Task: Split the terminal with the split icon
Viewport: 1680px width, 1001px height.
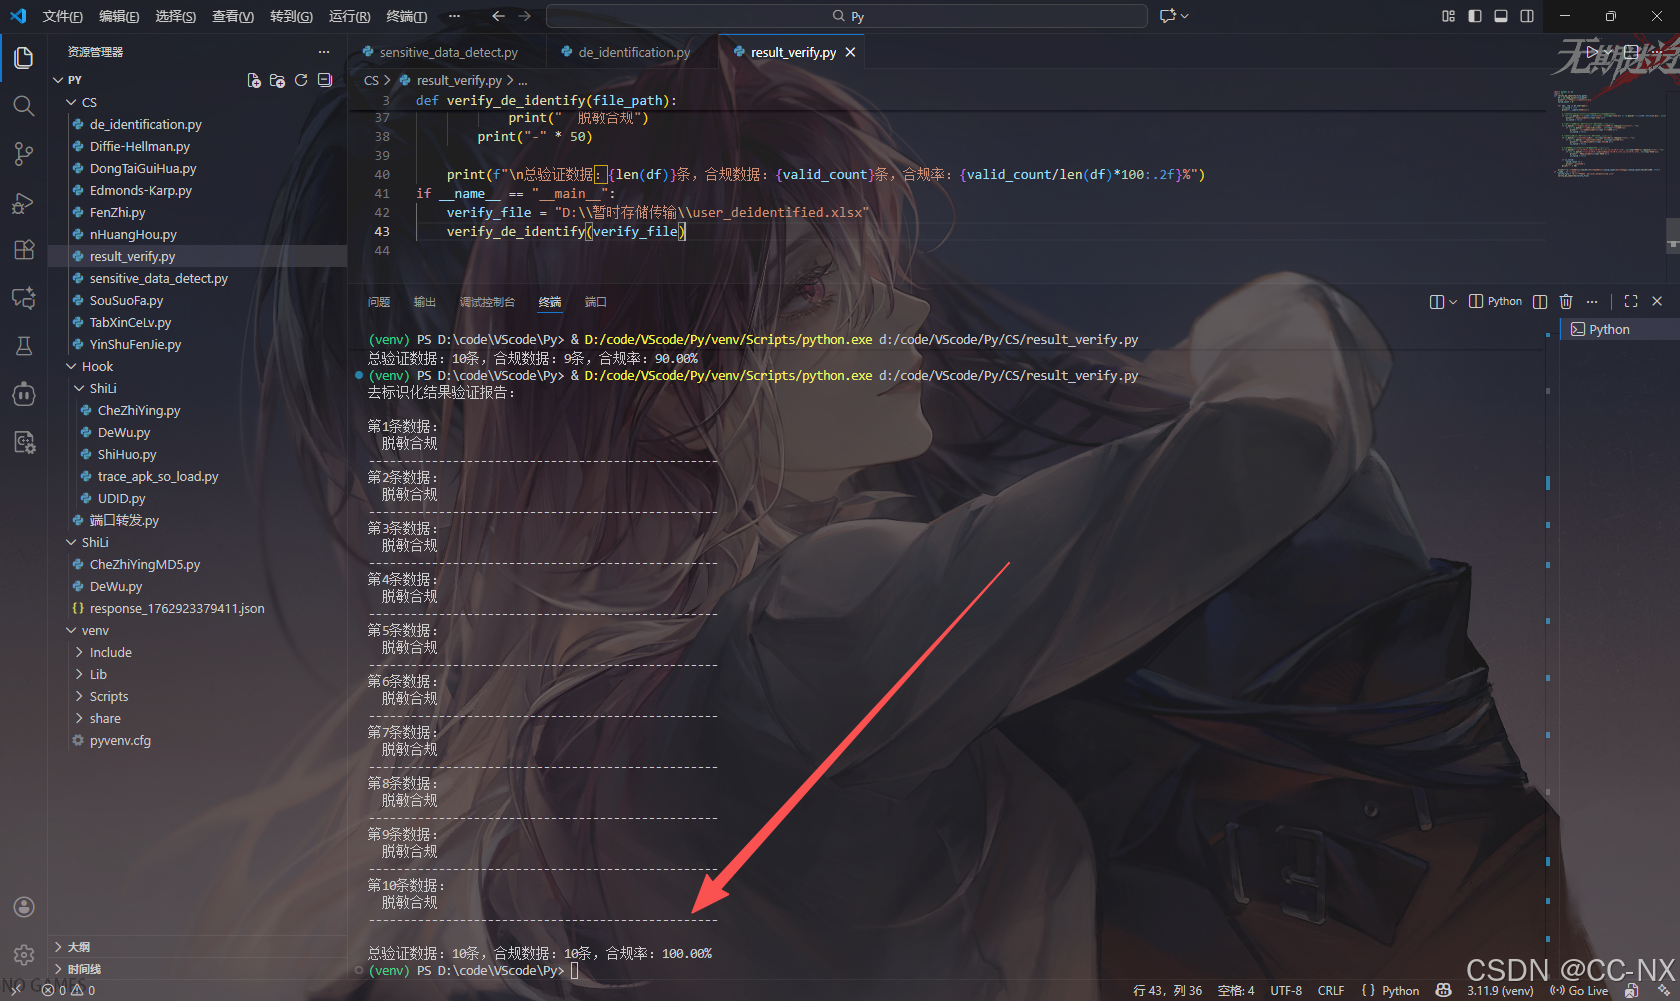Action: click(x=1540, y=301)
